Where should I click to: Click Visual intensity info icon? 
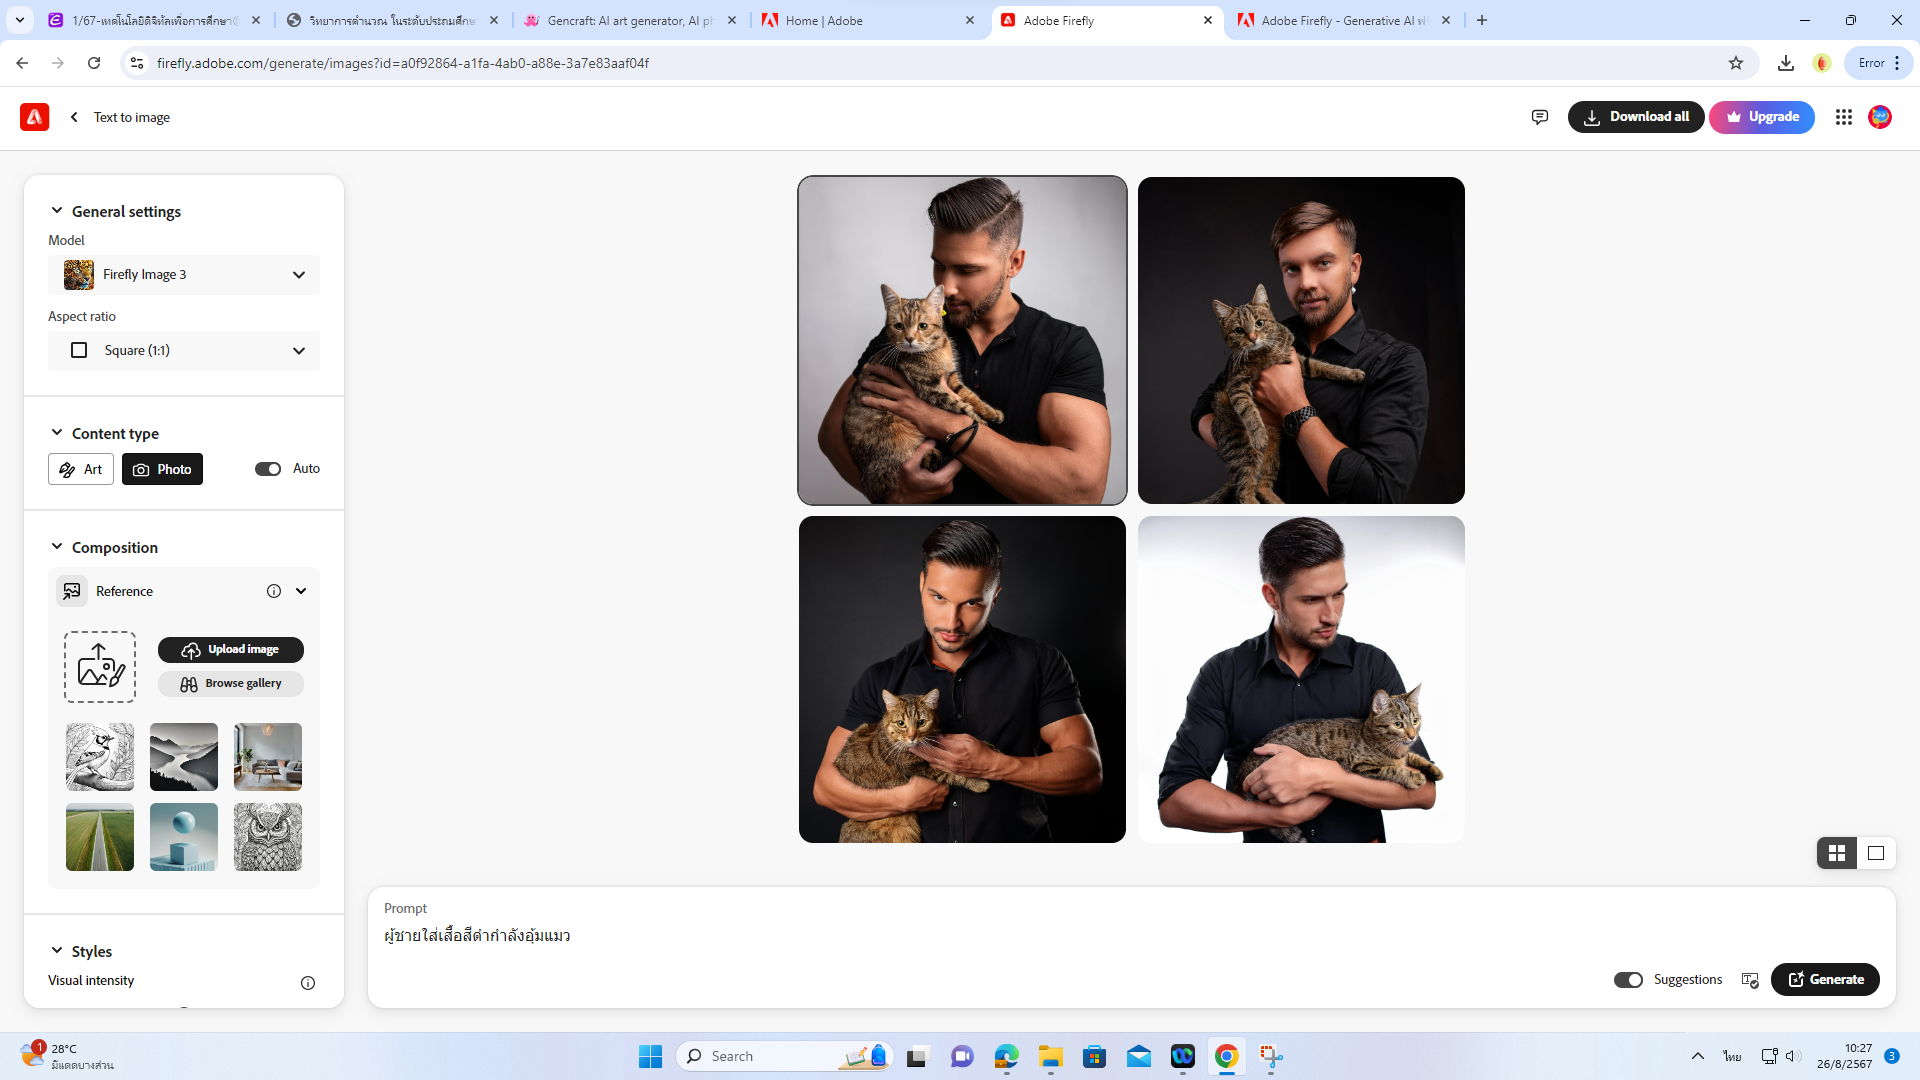tap(308, 983)
